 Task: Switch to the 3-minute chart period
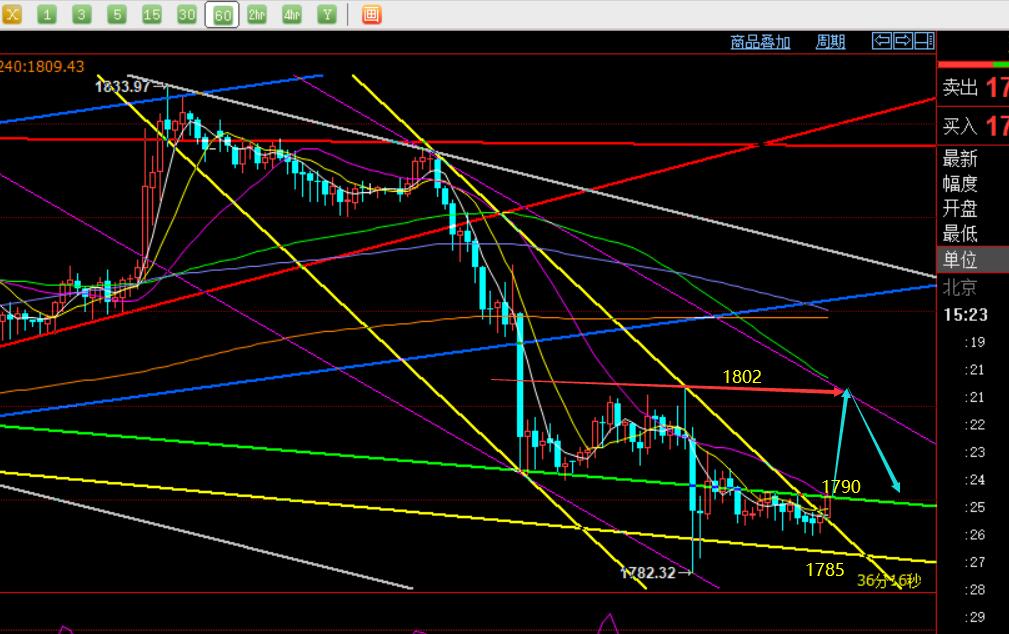pos(81,14)
